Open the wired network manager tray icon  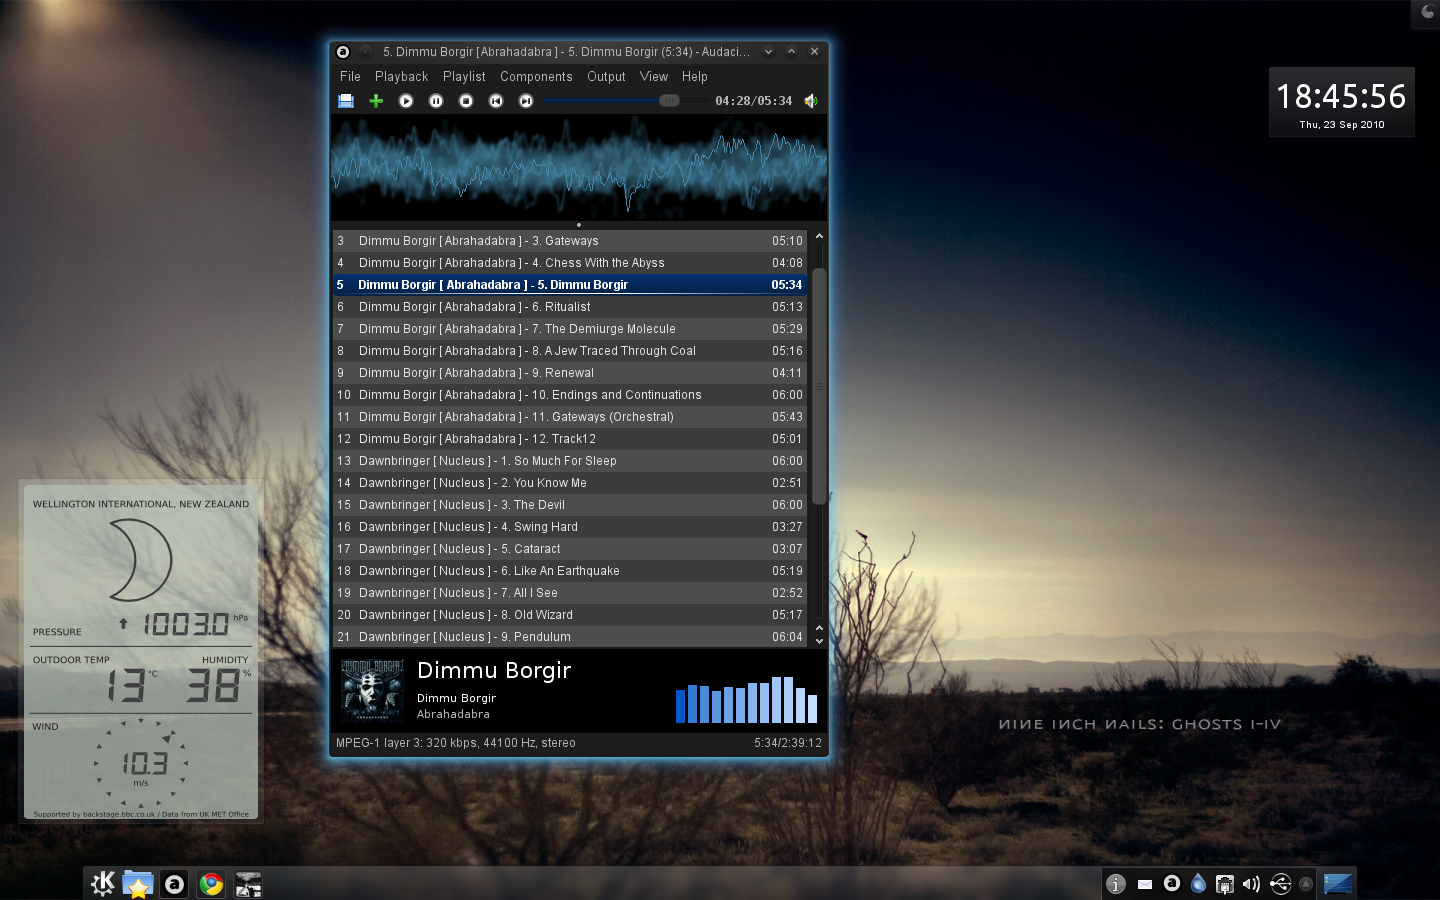(x=1225, y=883)
